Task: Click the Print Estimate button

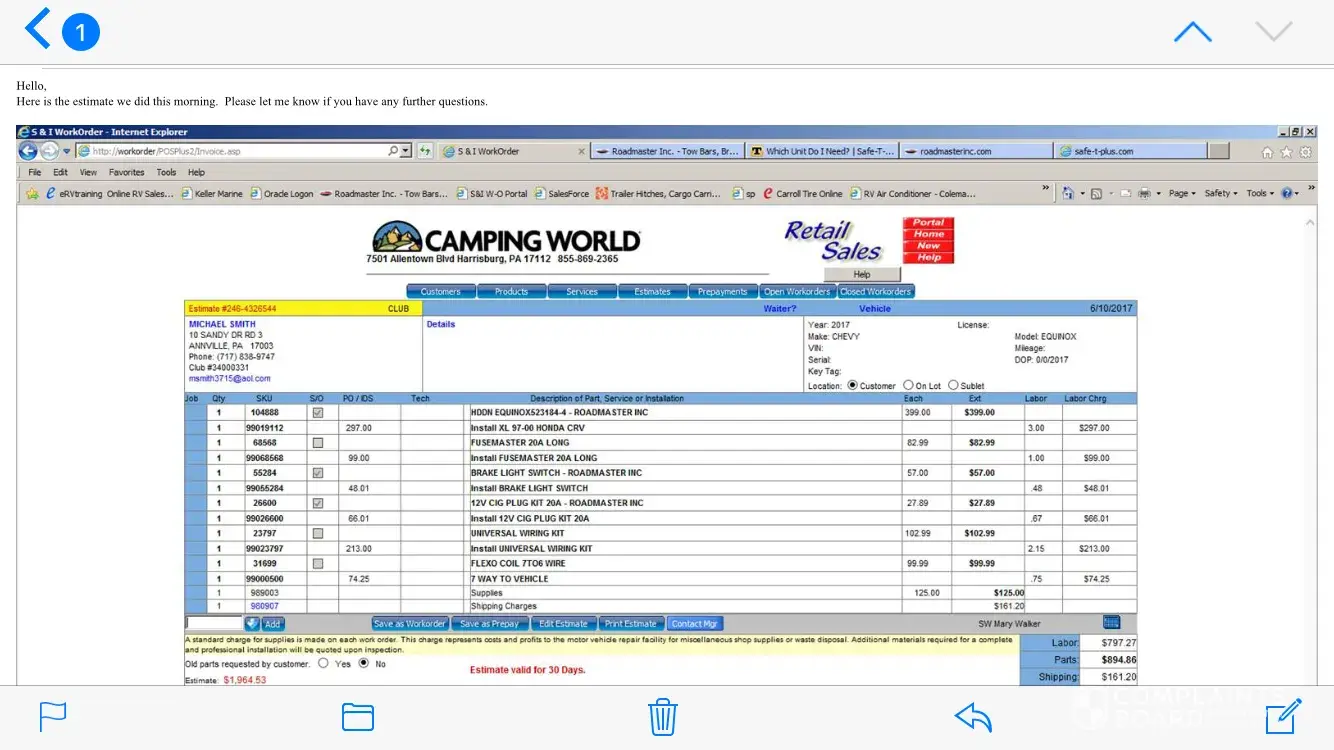Action: 631,624
